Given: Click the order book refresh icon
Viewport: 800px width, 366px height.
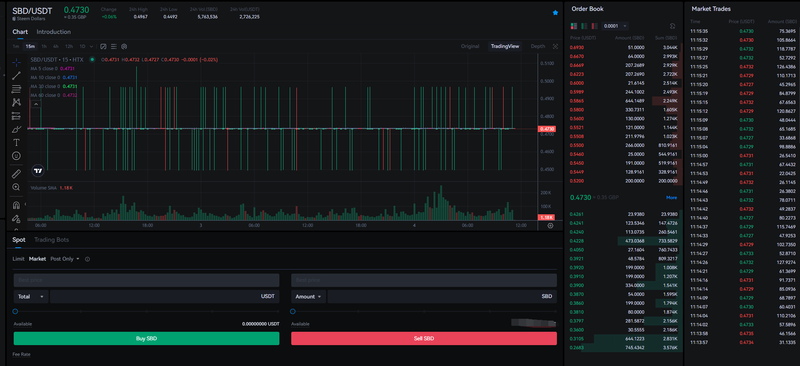Looking at the screenshot, I should point(672,26).
